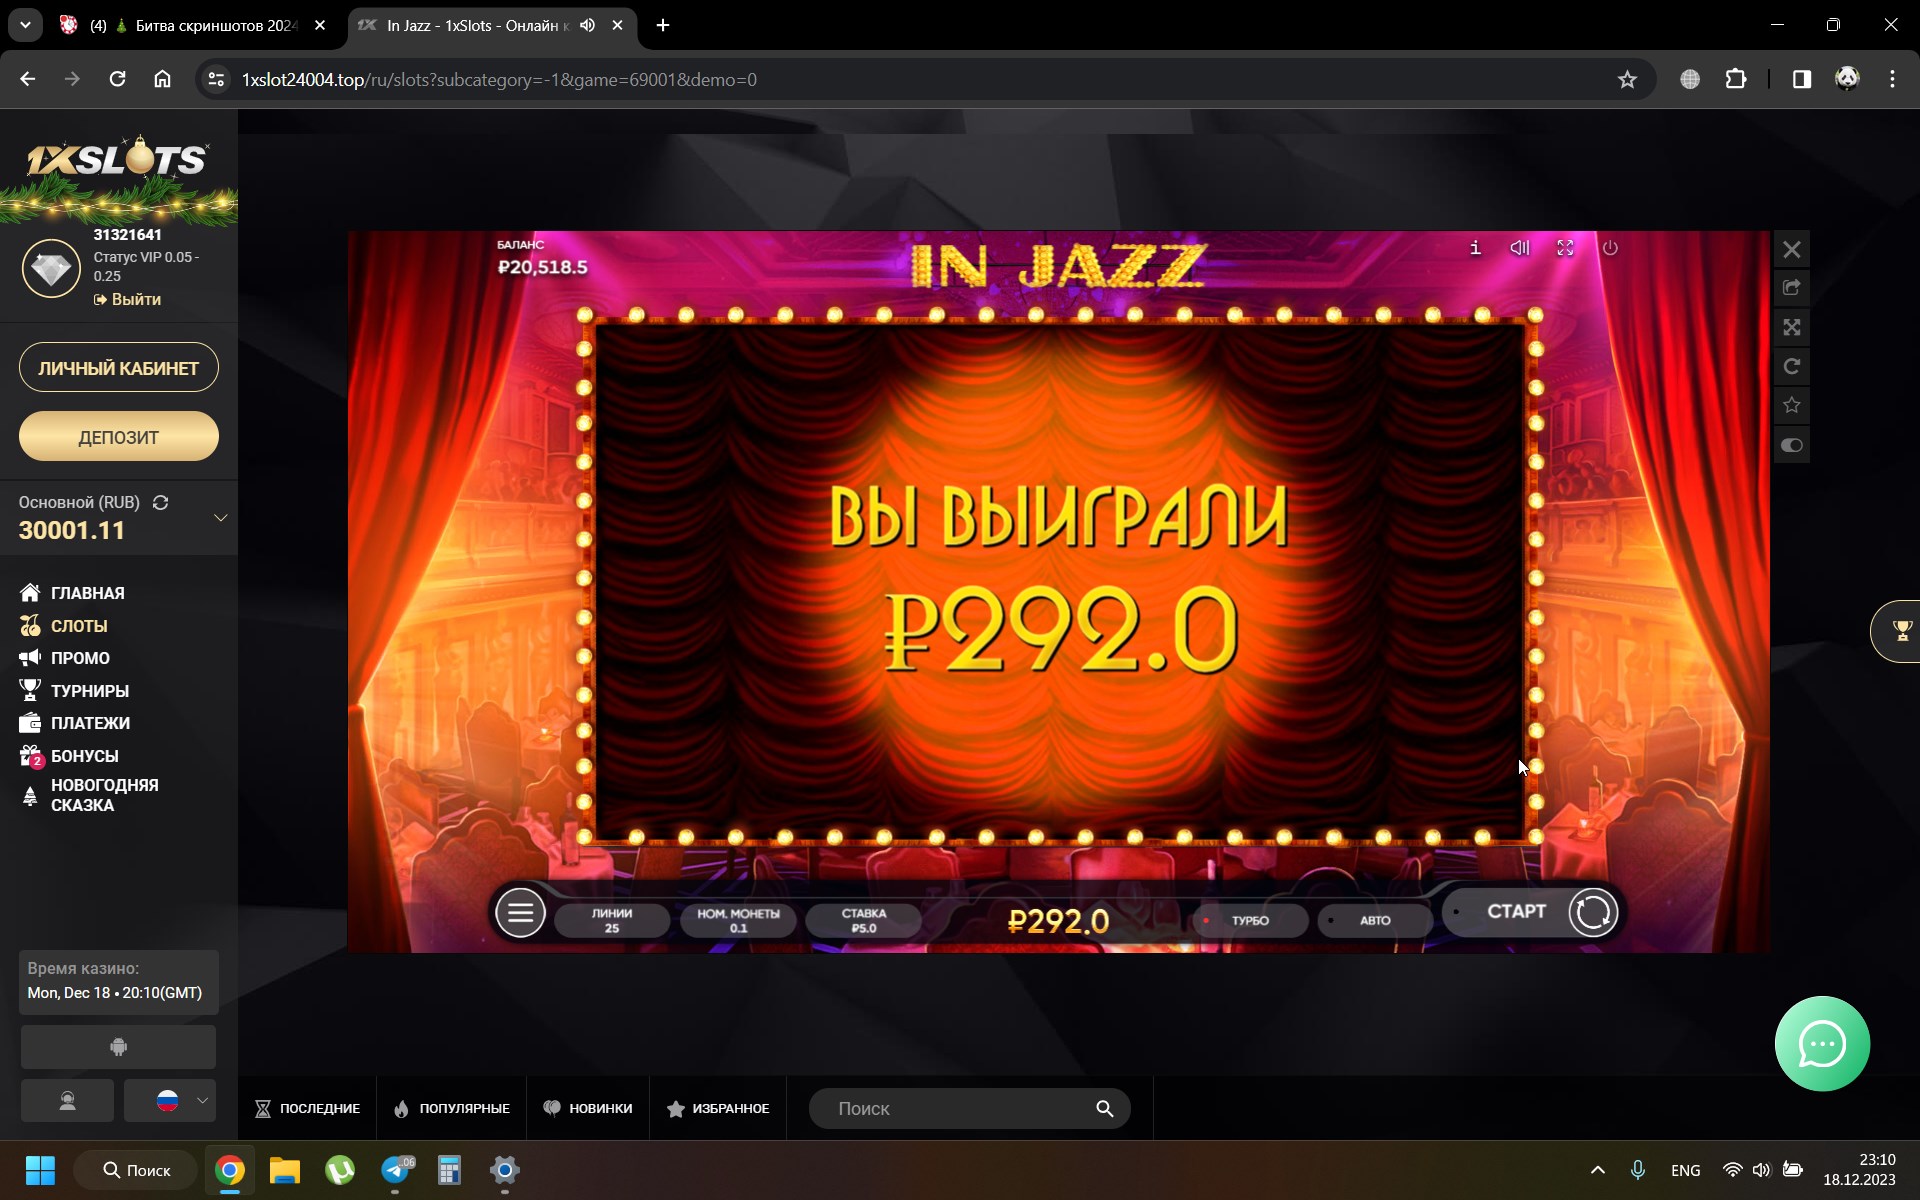Toggle the switch in the game side panel
Viewport: 1920px width, 1200px height.
coord(1792,445)
